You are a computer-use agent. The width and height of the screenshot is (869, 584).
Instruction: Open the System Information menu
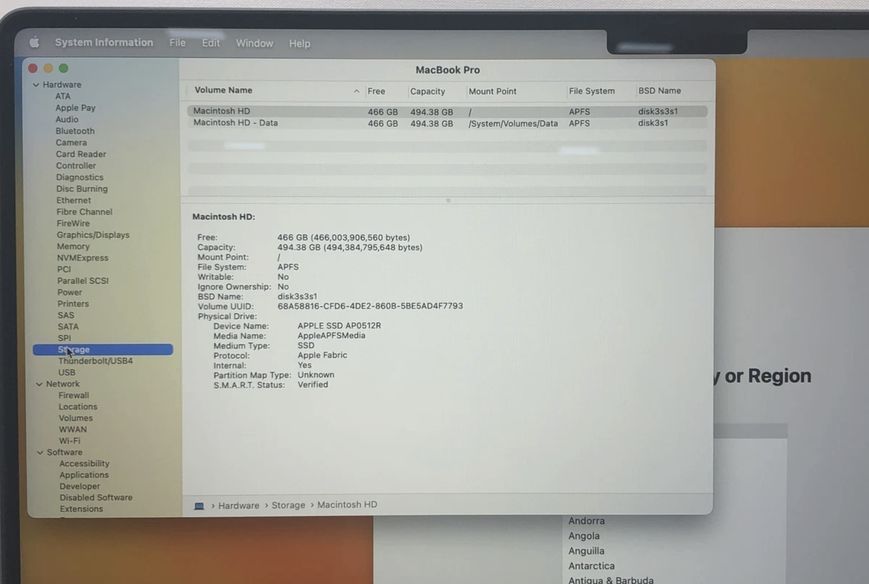(104, 43)
